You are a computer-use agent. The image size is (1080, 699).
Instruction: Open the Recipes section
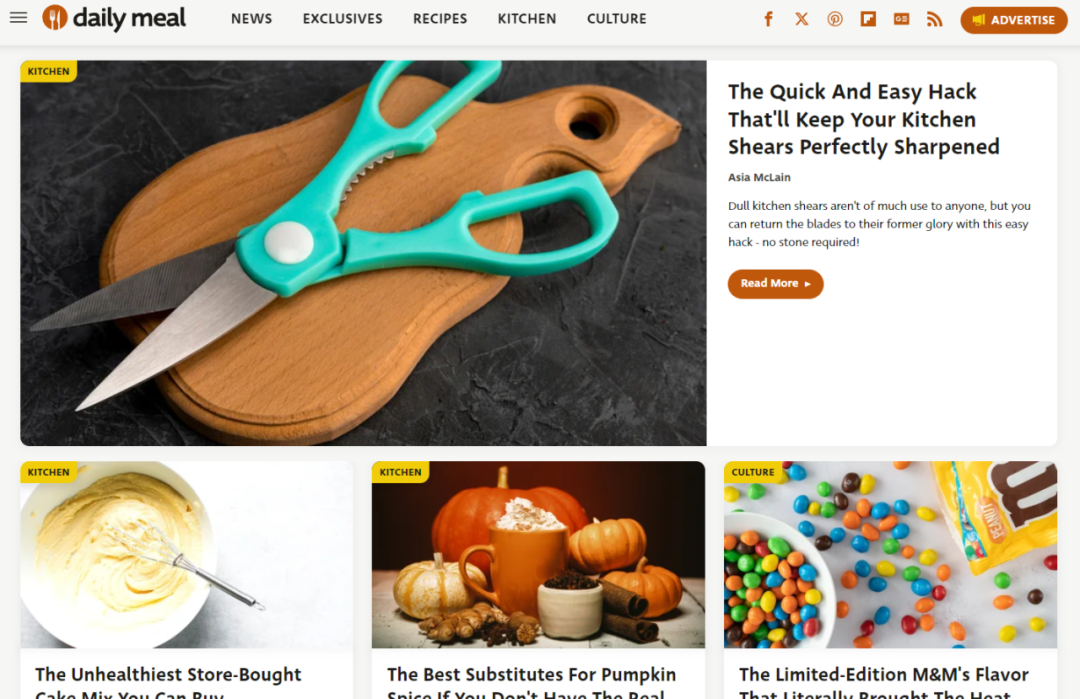[x=440, y=19]
